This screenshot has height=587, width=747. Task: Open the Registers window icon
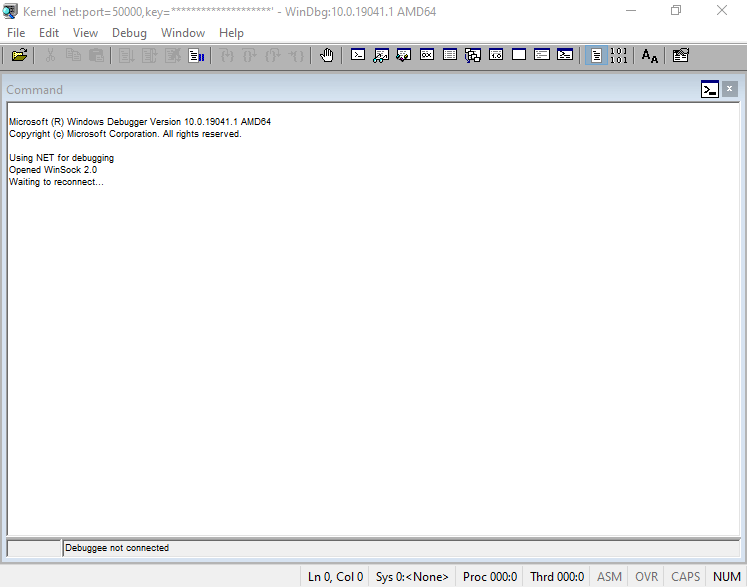pos(427,55)
